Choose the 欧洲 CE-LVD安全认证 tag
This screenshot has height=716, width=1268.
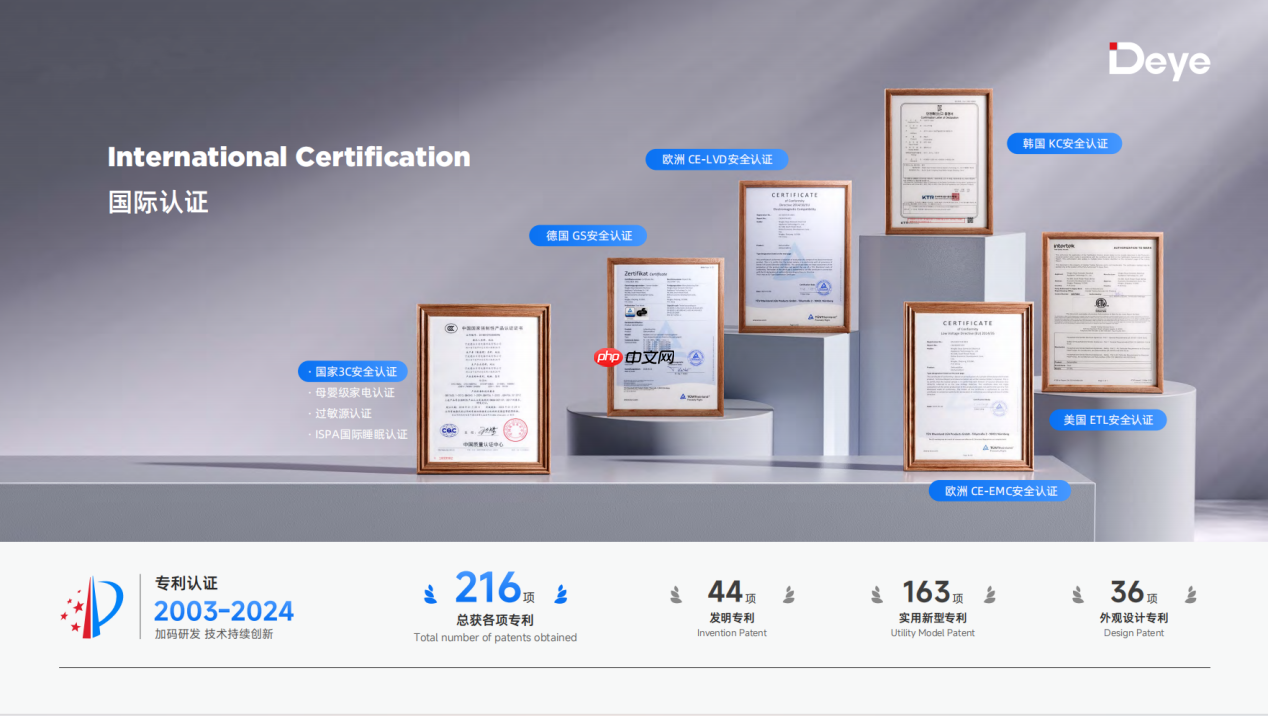tap(716, 159)
